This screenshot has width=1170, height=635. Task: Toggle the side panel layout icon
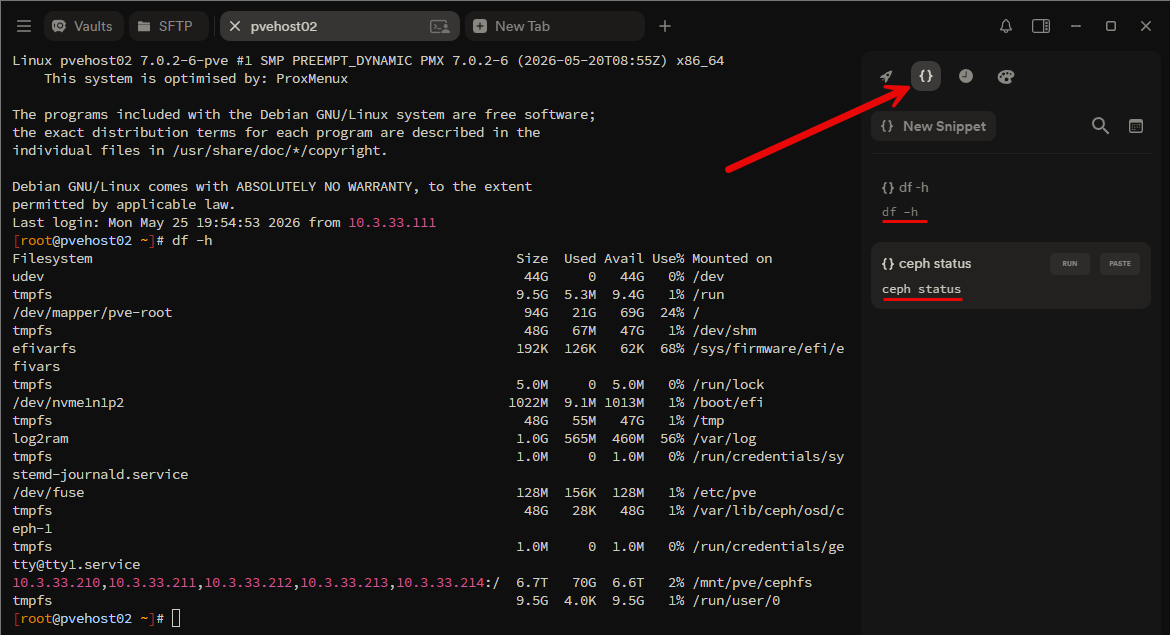coord(1041,26)
